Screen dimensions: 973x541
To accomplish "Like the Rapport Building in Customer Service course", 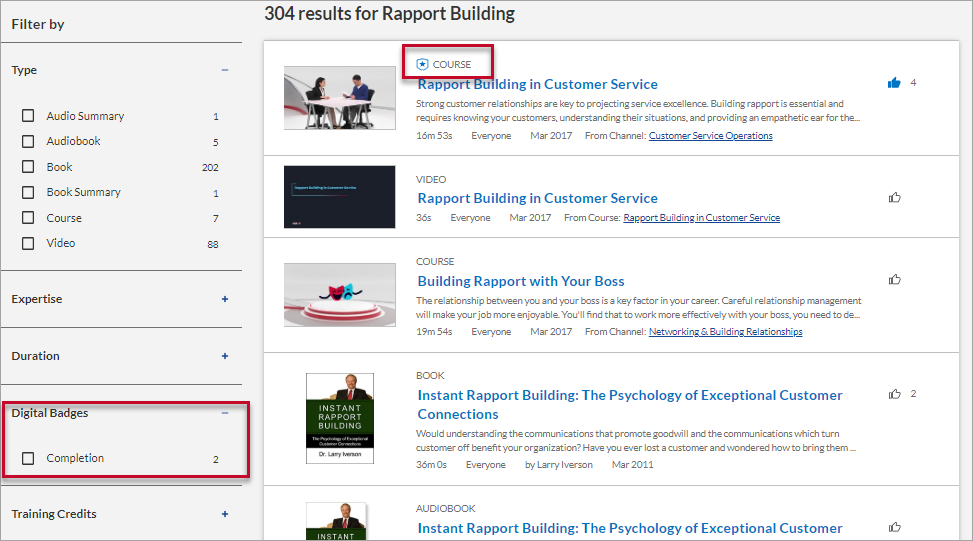I will [894, 83].
